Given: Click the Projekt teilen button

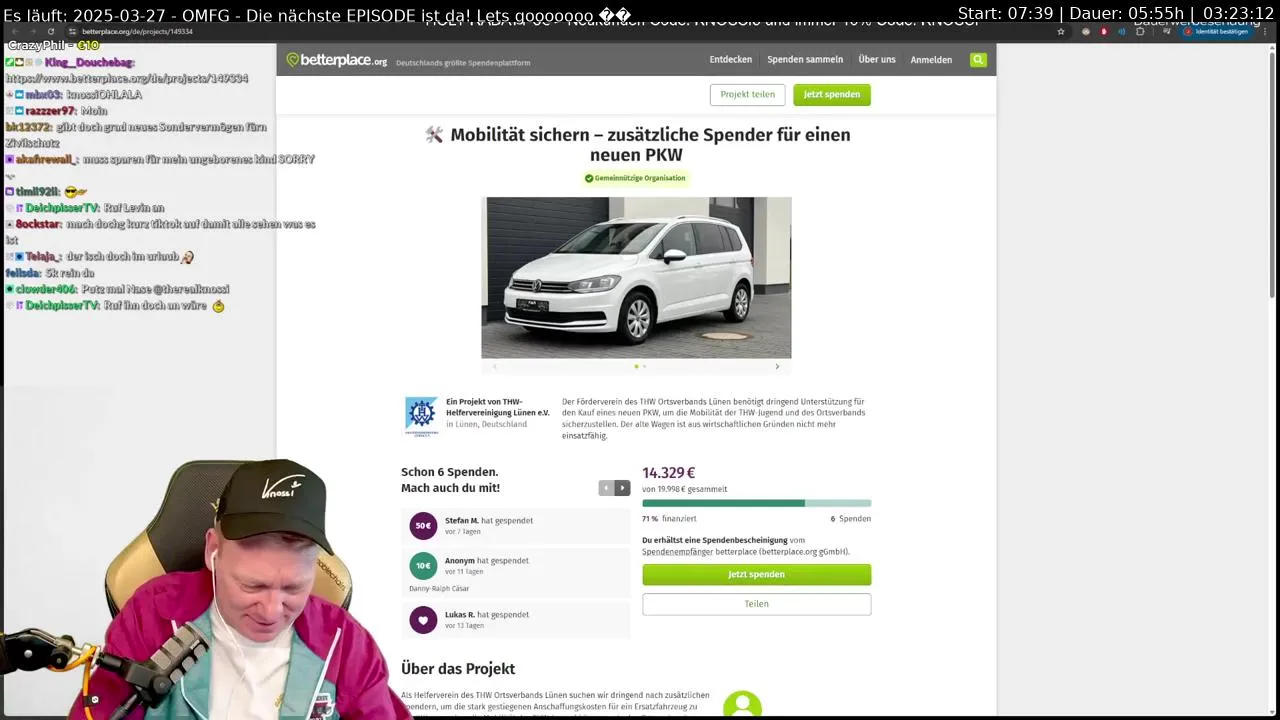Looking at the screenshot, I should 748,94.
